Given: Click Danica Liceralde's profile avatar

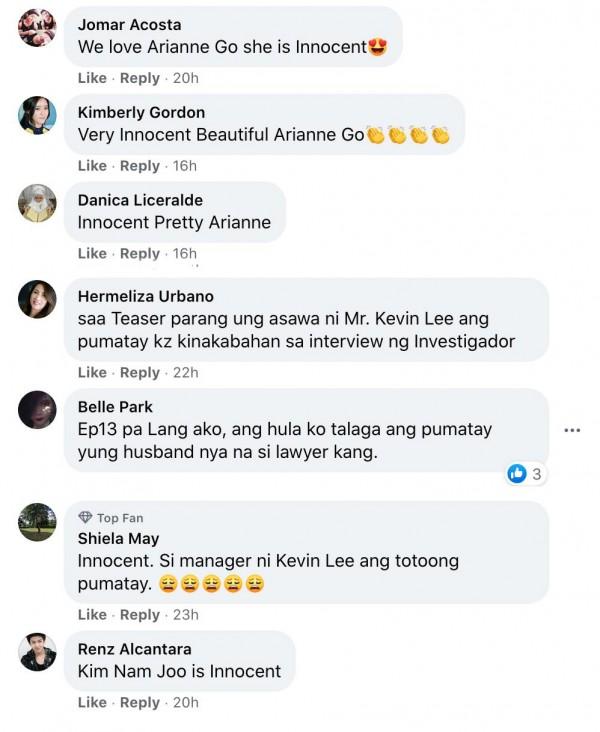Looking at the screenshot, I should coord(37,203).
